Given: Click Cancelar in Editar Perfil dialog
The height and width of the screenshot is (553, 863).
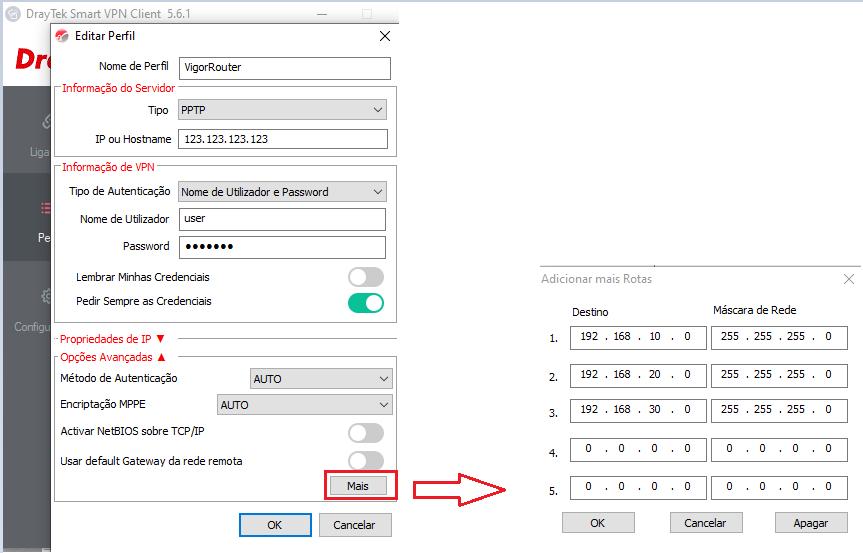Looking at the screenshot, I should click(x=355, y=525).
